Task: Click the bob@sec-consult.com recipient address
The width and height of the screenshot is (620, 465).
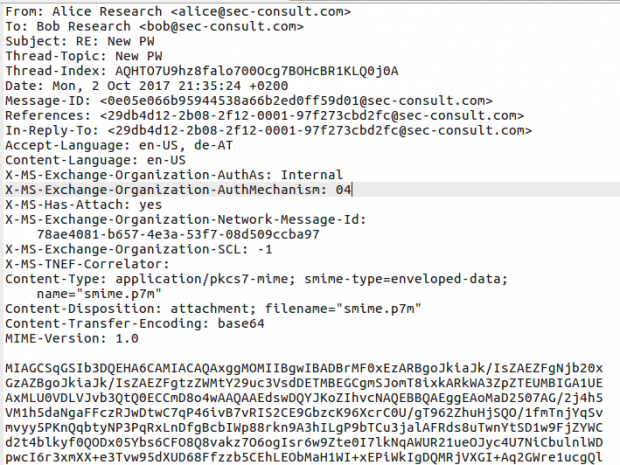Action: click(x=202, y=27)
